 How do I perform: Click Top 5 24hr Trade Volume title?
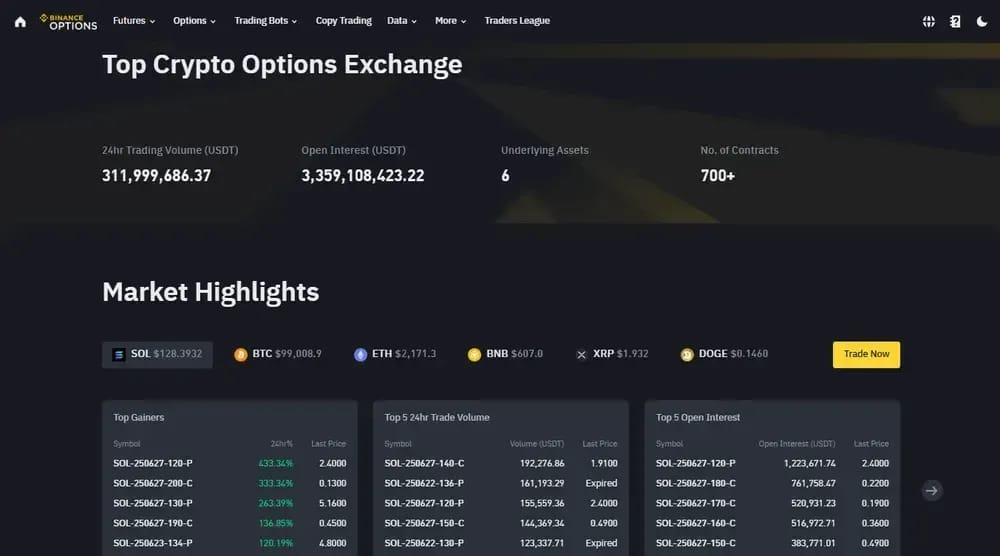437,418
